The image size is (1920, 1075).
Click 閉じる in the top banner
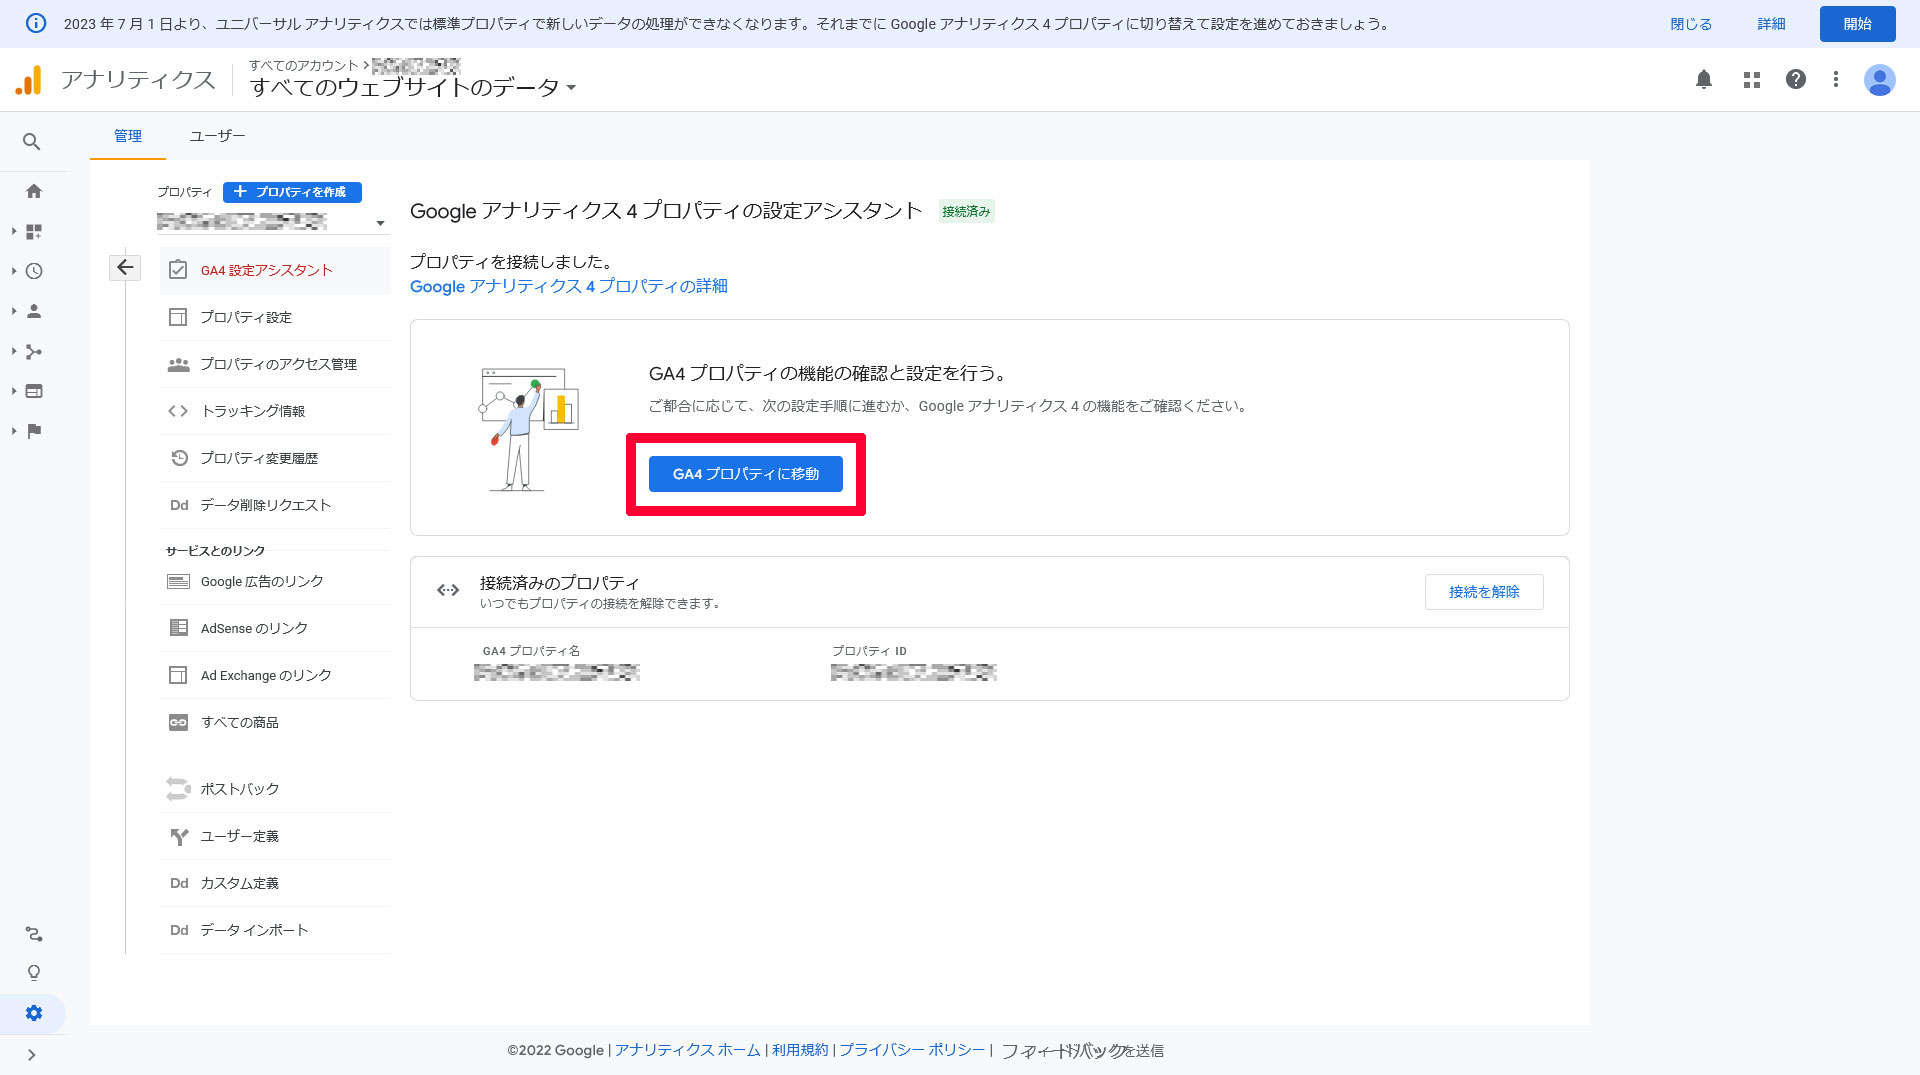coord(1691,24)
